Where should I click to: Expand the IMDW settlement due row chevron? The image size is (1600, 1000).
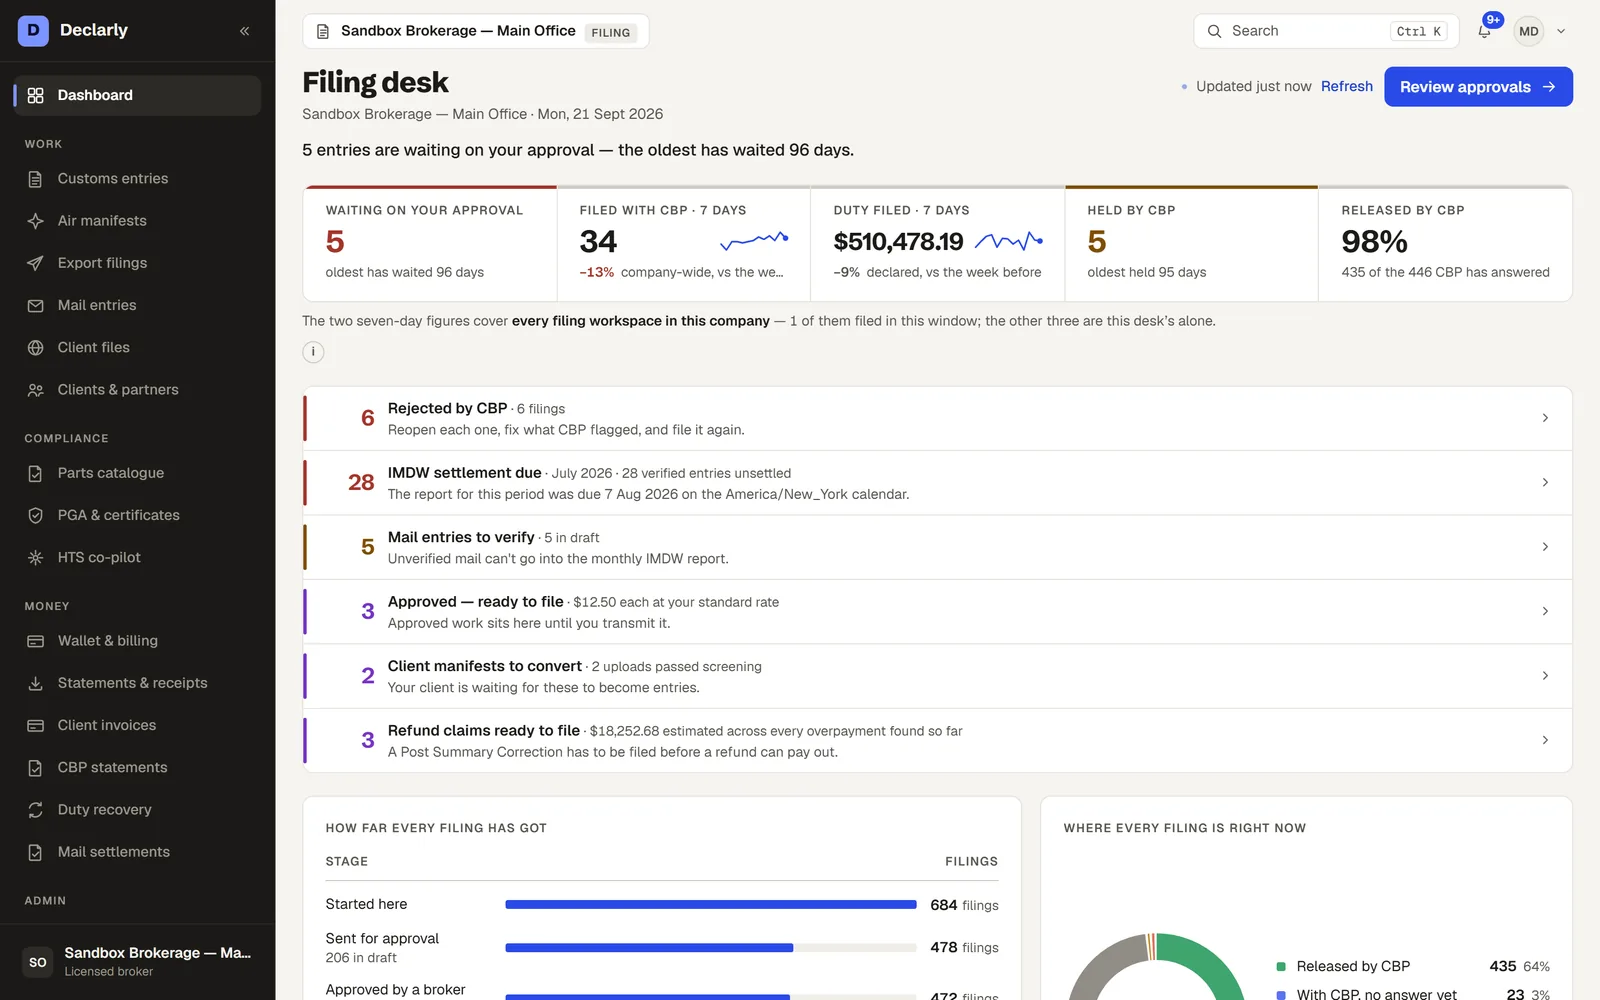(x=1545, y=482)
